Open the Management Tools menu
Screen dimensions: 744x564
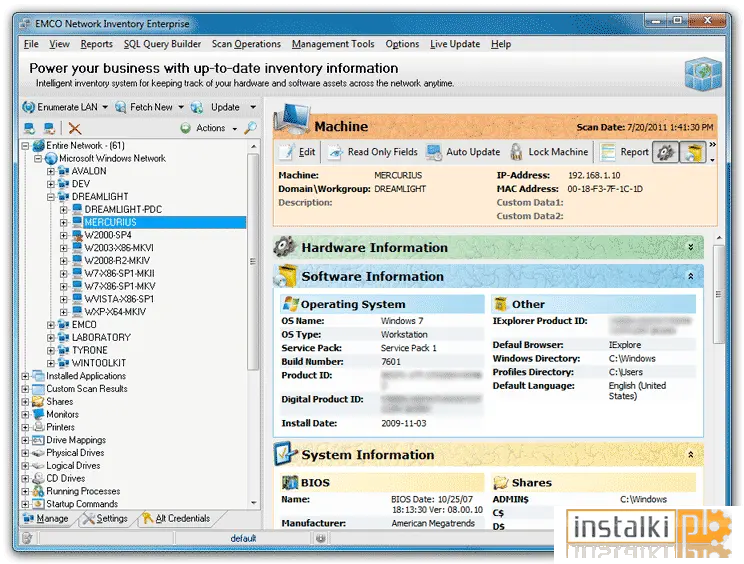(333, 44)
